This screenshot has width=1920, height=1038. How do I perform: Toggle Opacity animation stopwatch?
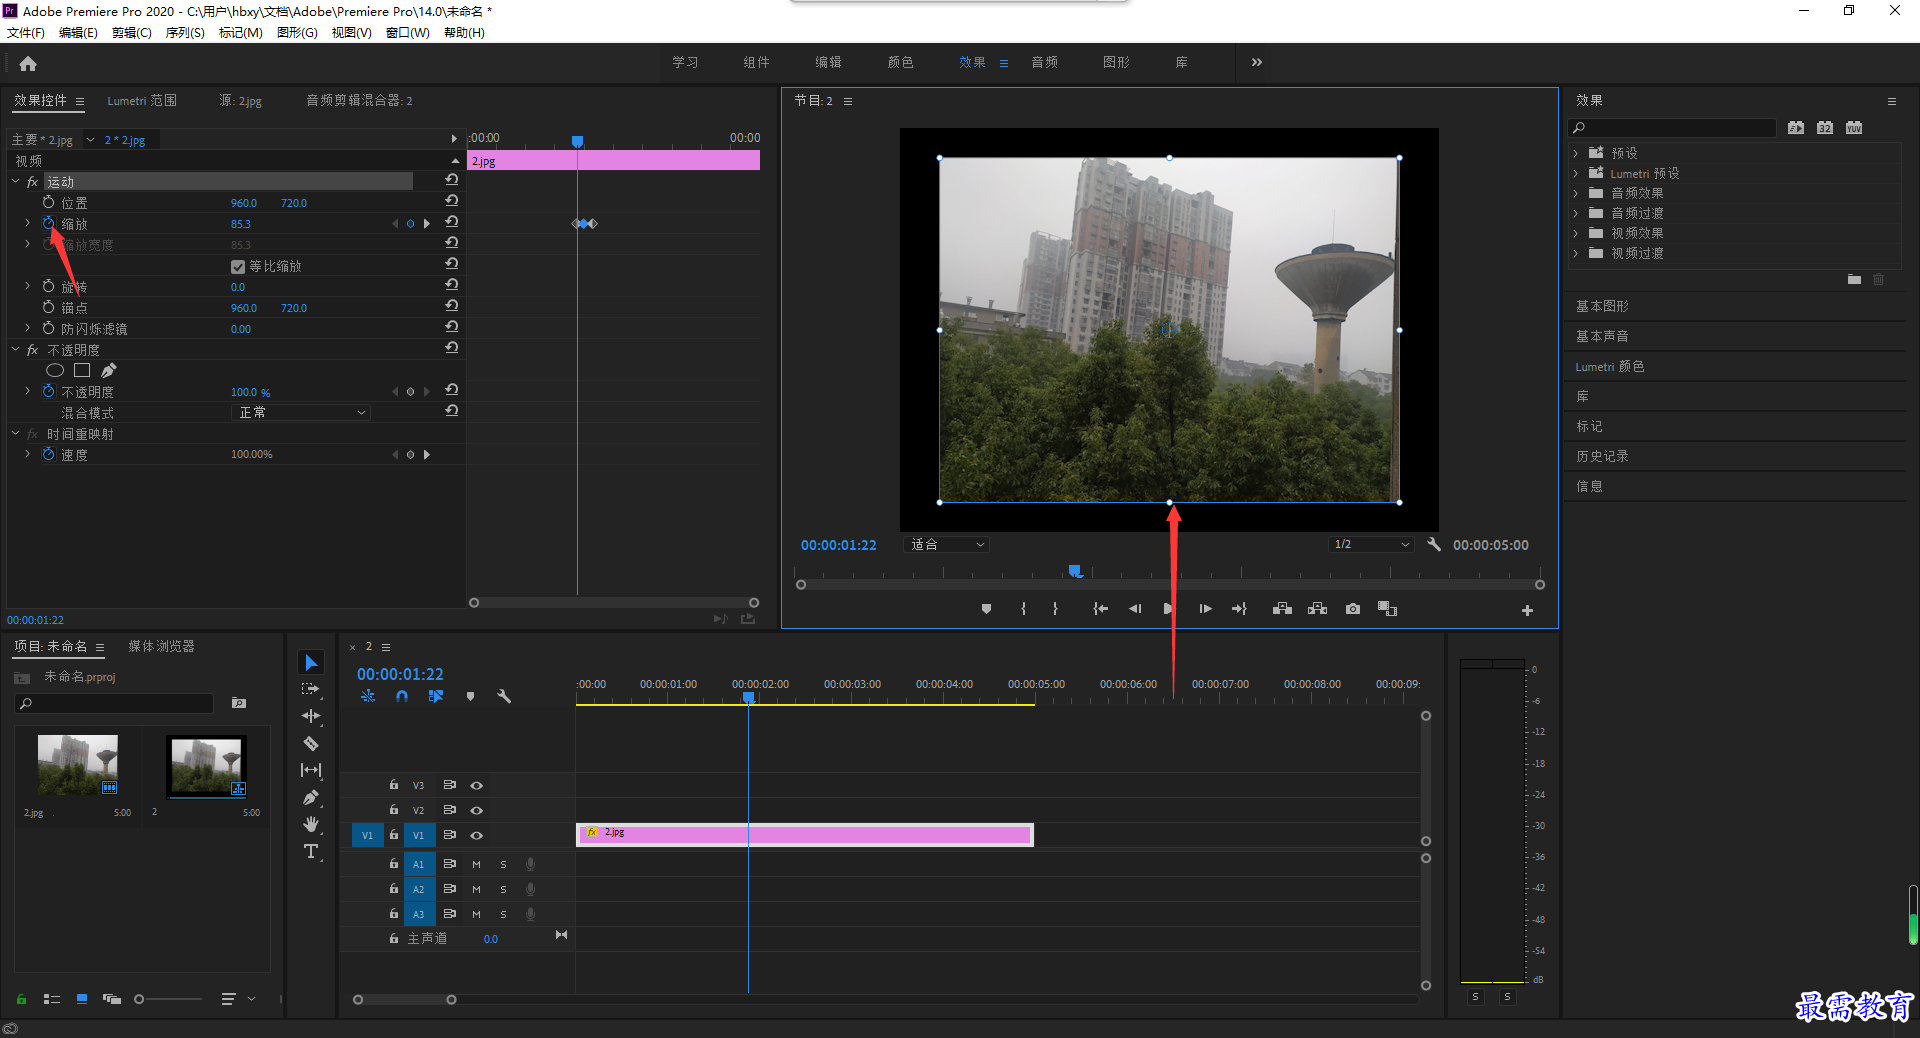tap(48, 391)
